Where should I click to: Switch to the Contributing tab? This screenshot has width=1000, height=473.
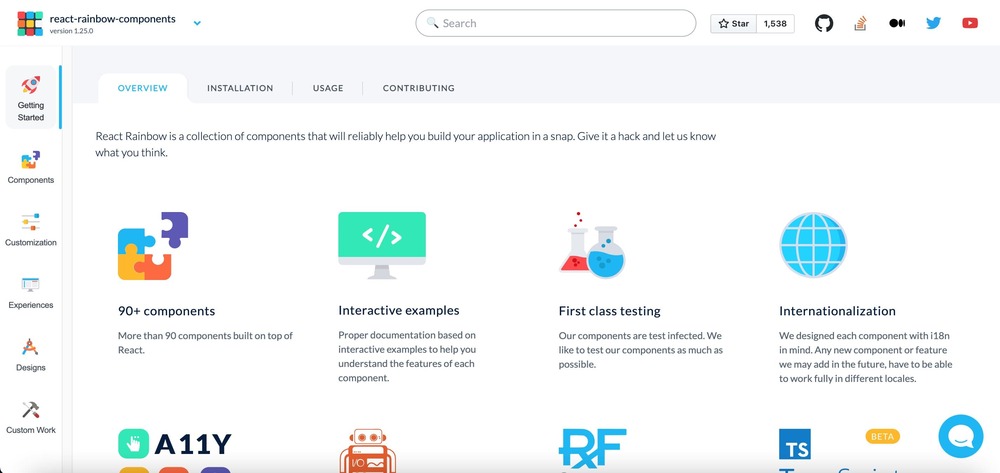pyautogui.click(x=418, y=88)
